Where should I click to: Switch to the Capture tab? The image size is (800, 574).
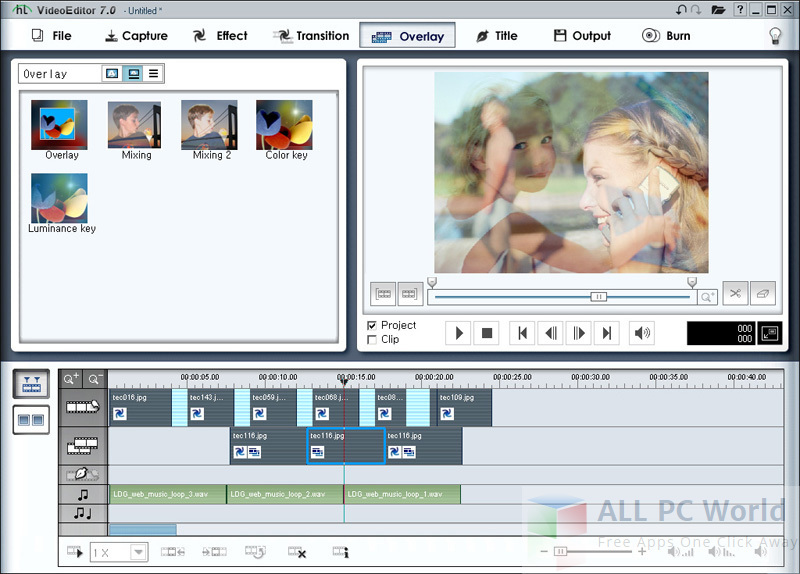click(x=136, y=36)
